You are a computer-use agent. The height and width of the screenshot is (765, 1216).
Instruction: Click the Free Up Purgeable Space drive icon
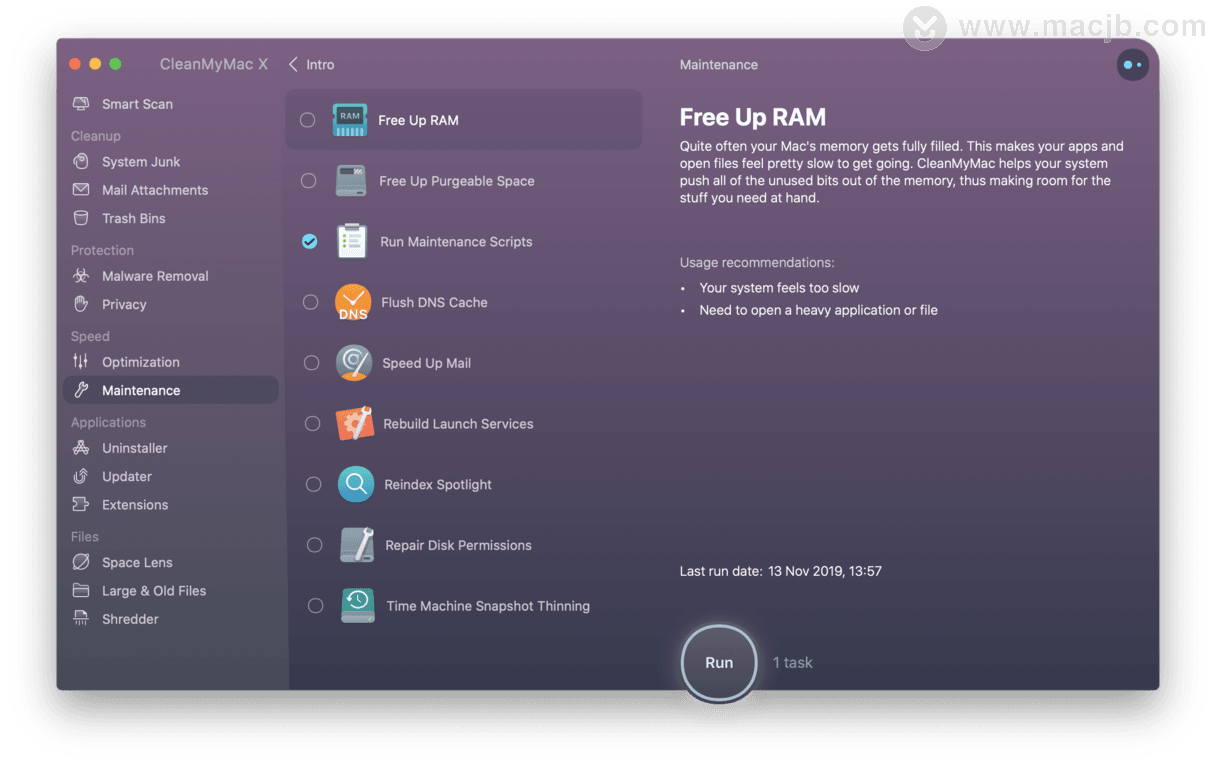351,181
